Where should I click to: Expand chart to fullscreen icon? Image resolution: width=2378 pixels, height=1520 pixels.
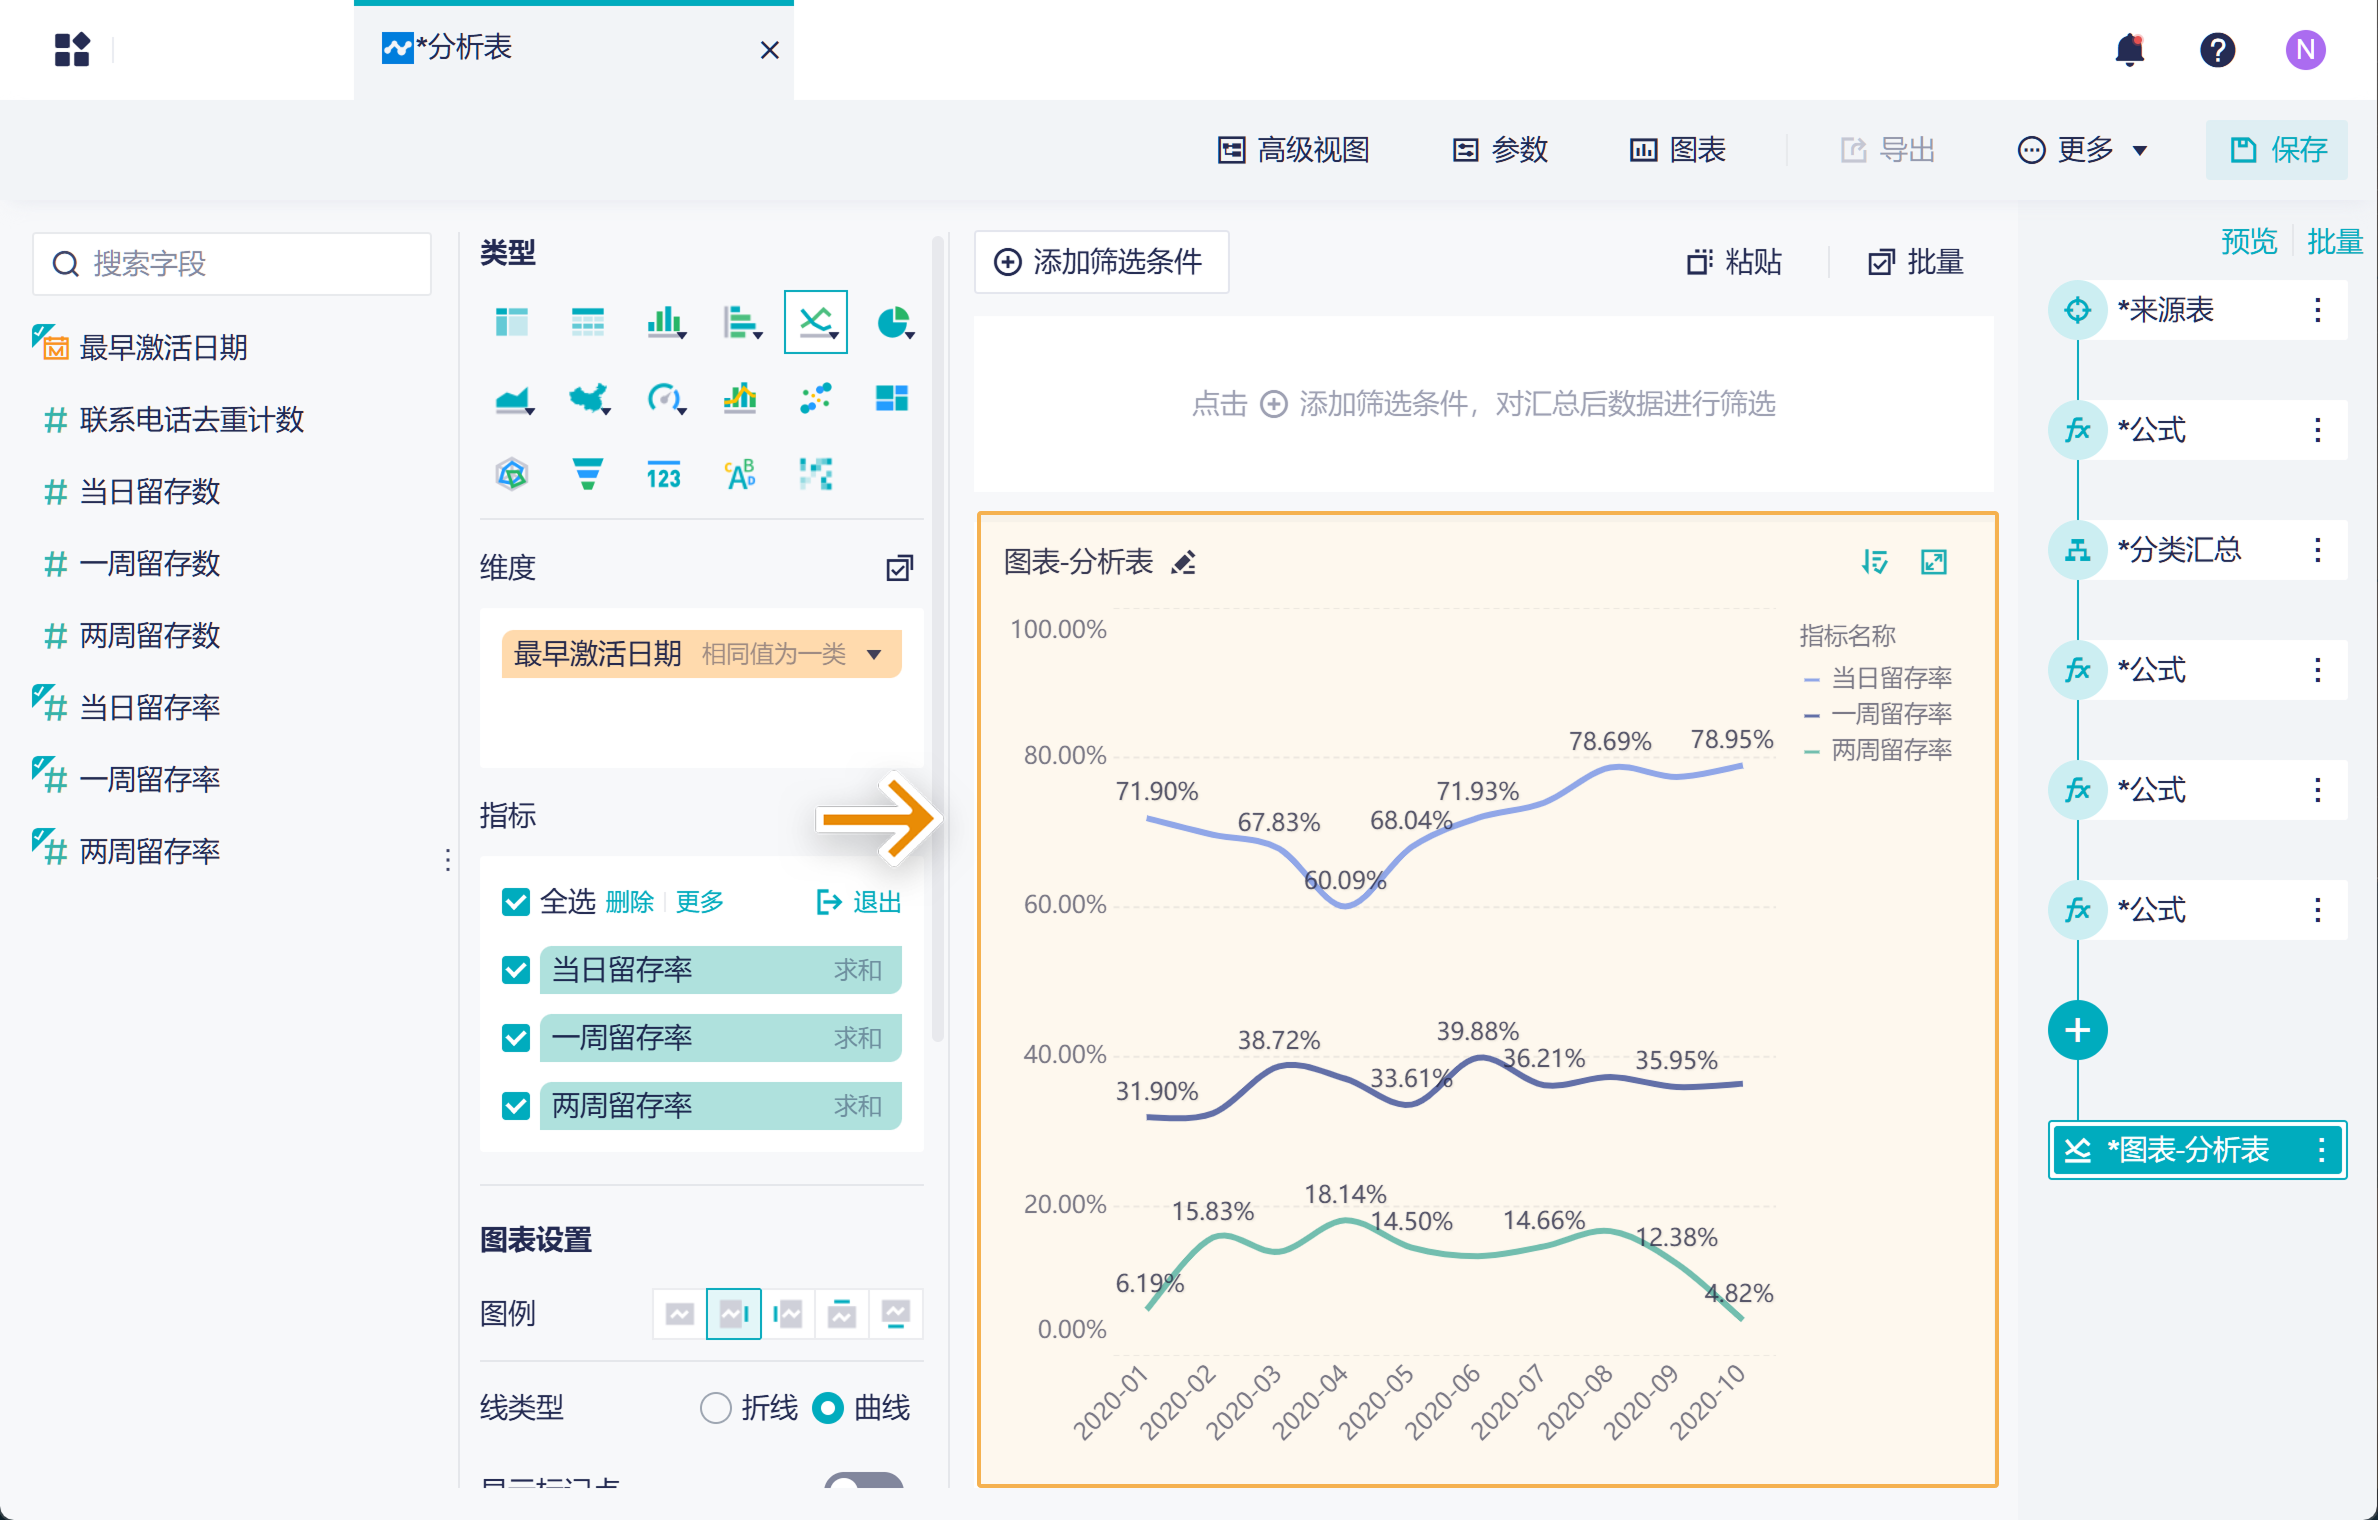[x=1933, y=563]
